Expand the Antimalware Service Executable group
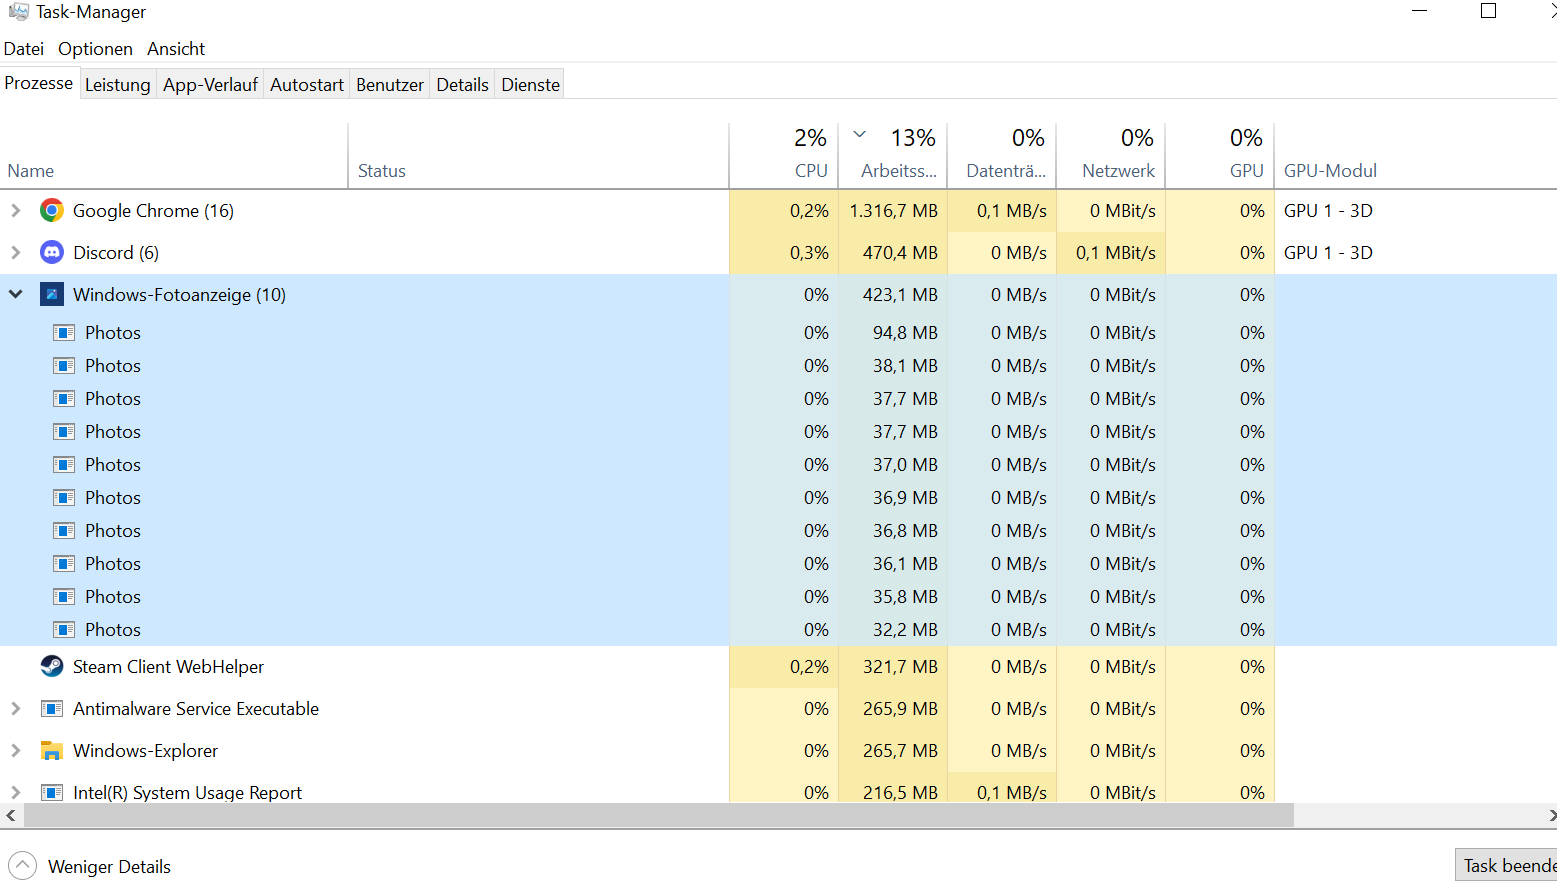 coord(15,708)
